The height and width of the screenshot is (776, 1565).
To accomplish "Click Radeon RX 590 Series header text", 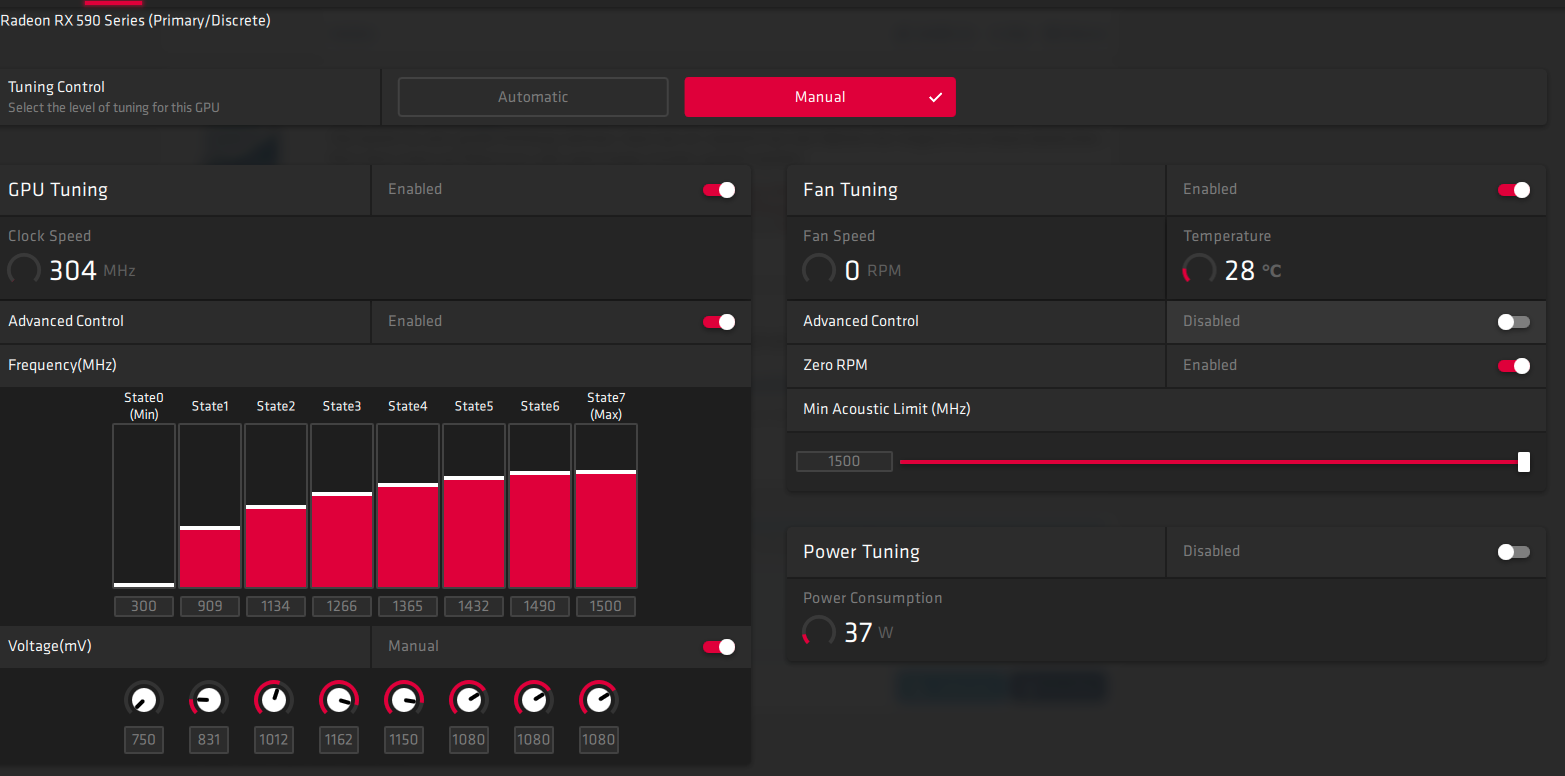I will [x=135, y=20].
